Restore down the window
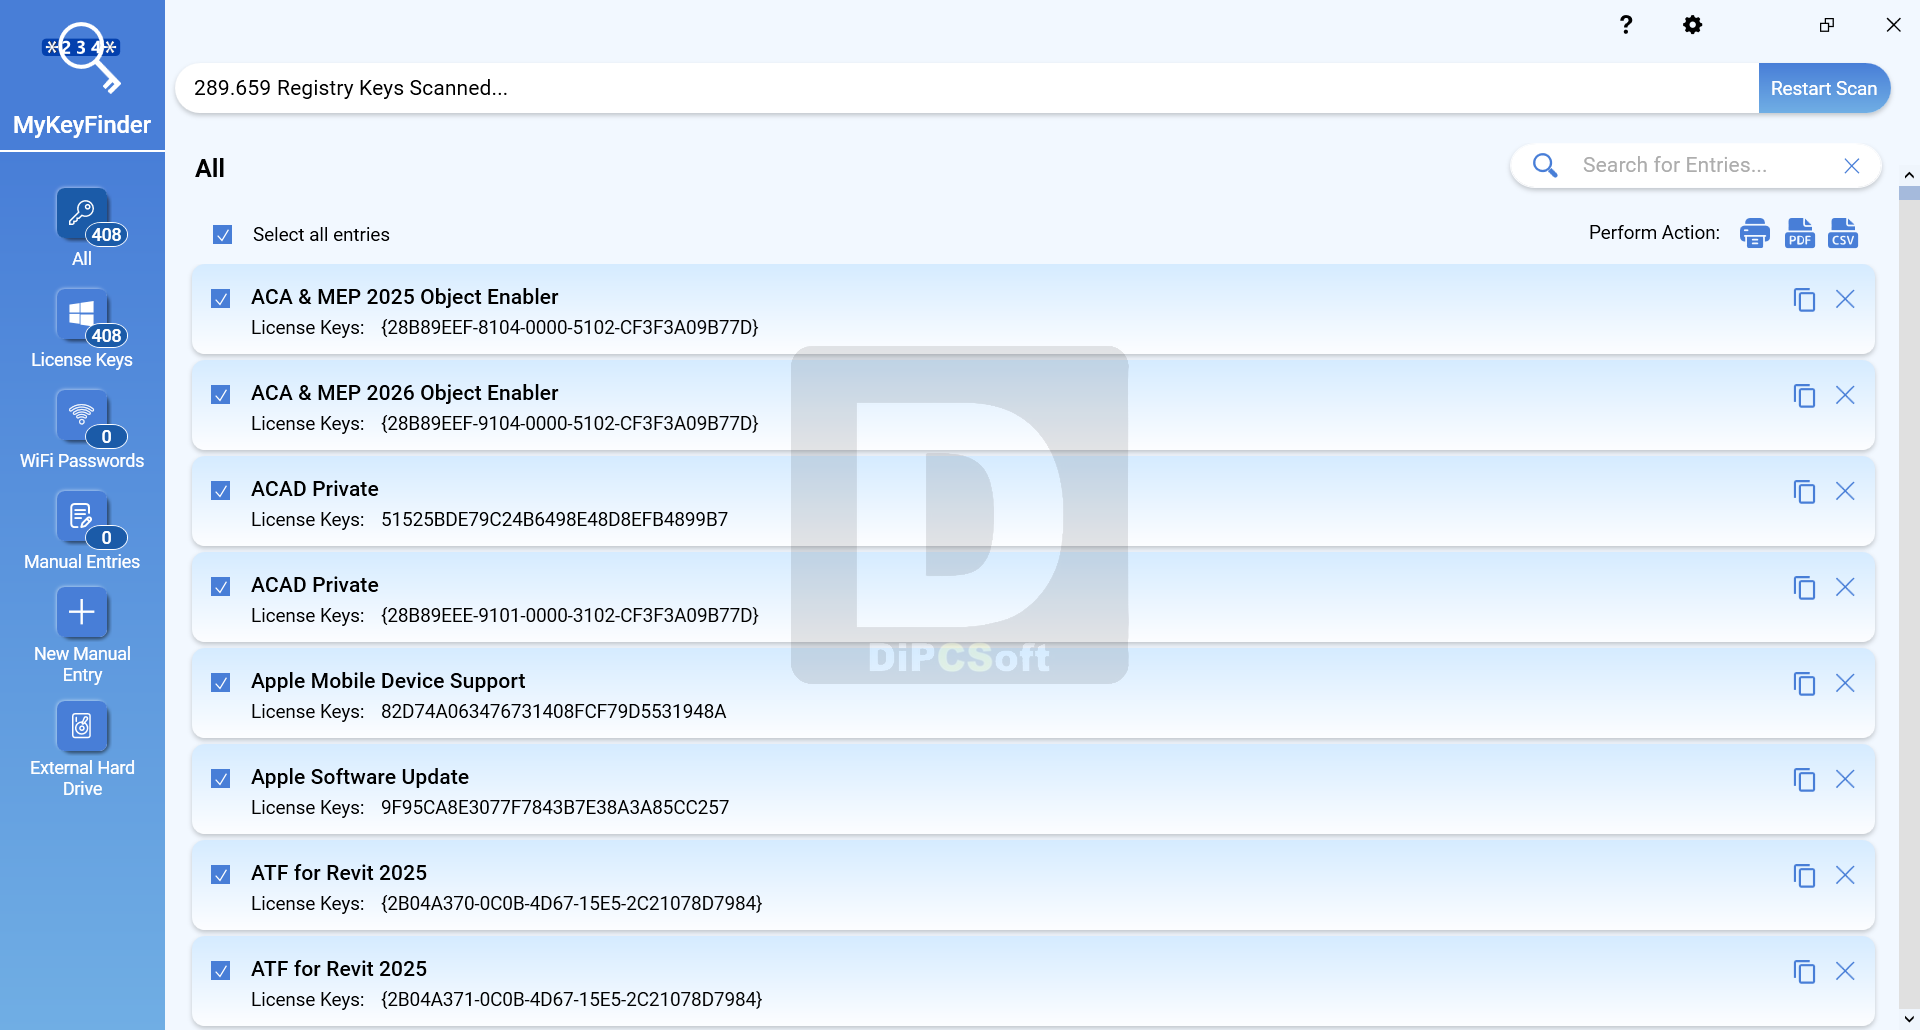The width and height of the screenshot is (1920, 1030). pos(1827,25)
